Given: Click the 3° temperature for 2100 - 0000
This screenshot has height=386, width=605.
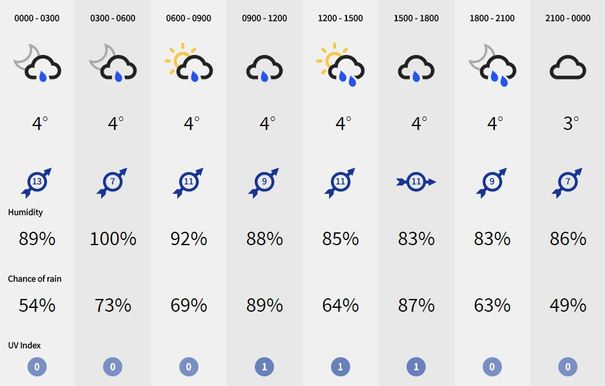Looking at the screenshot, I should click(x=571, y=124).
